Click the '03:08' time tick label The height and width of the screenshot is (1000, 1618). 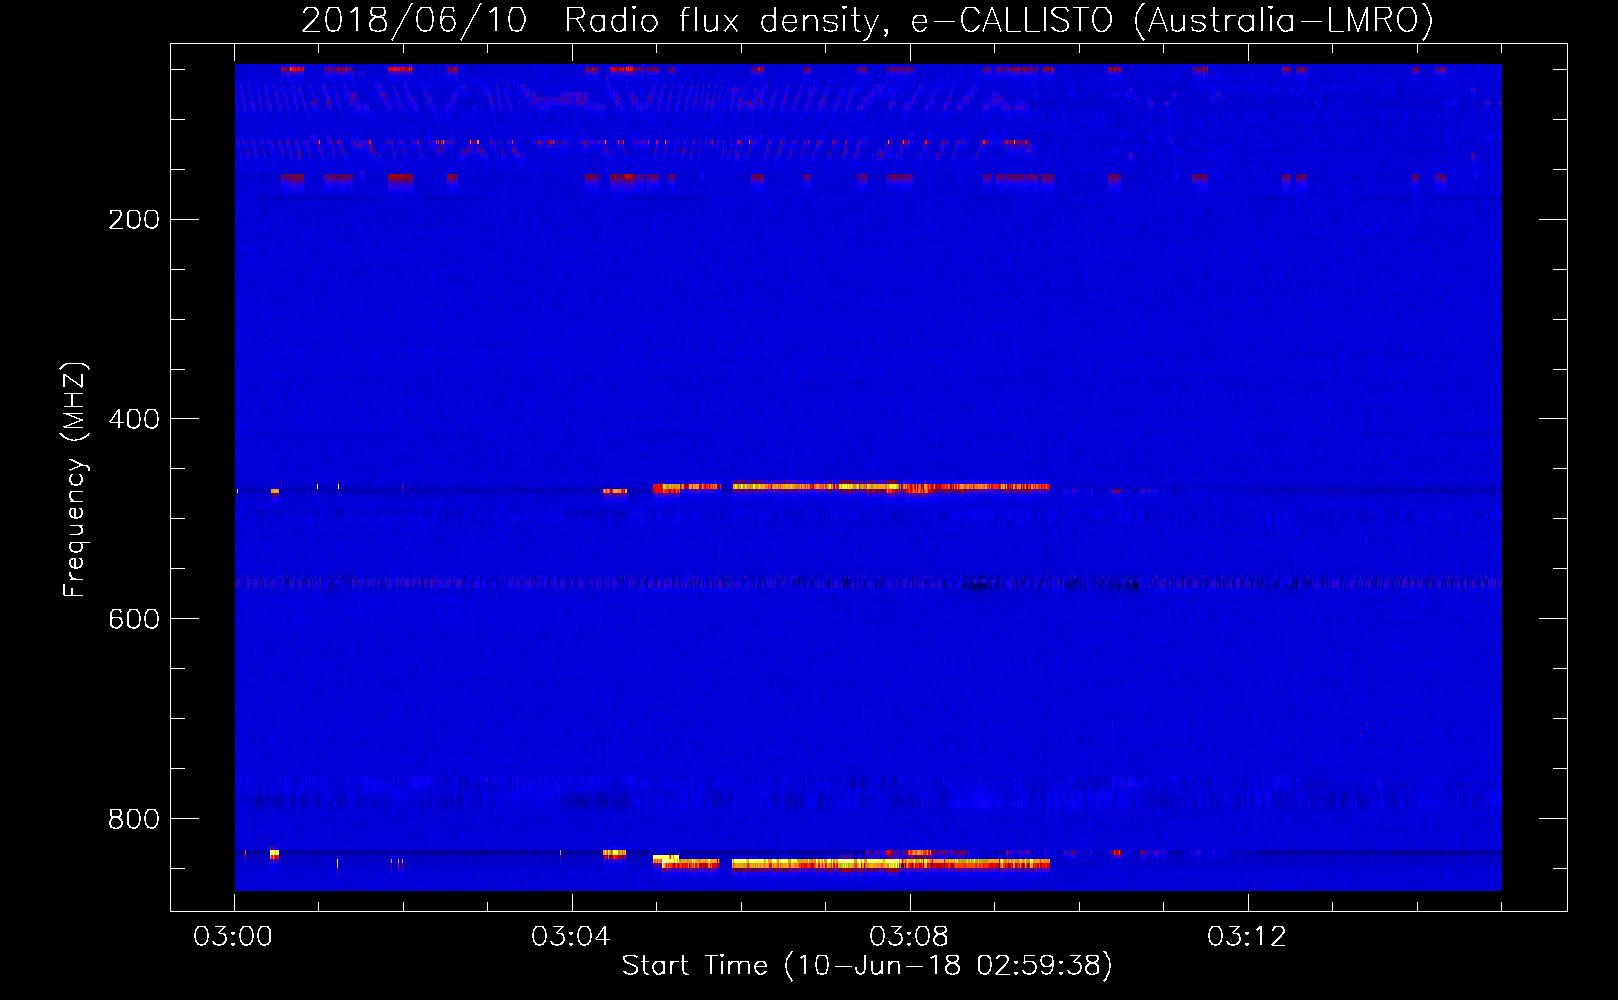coord(909,937)
